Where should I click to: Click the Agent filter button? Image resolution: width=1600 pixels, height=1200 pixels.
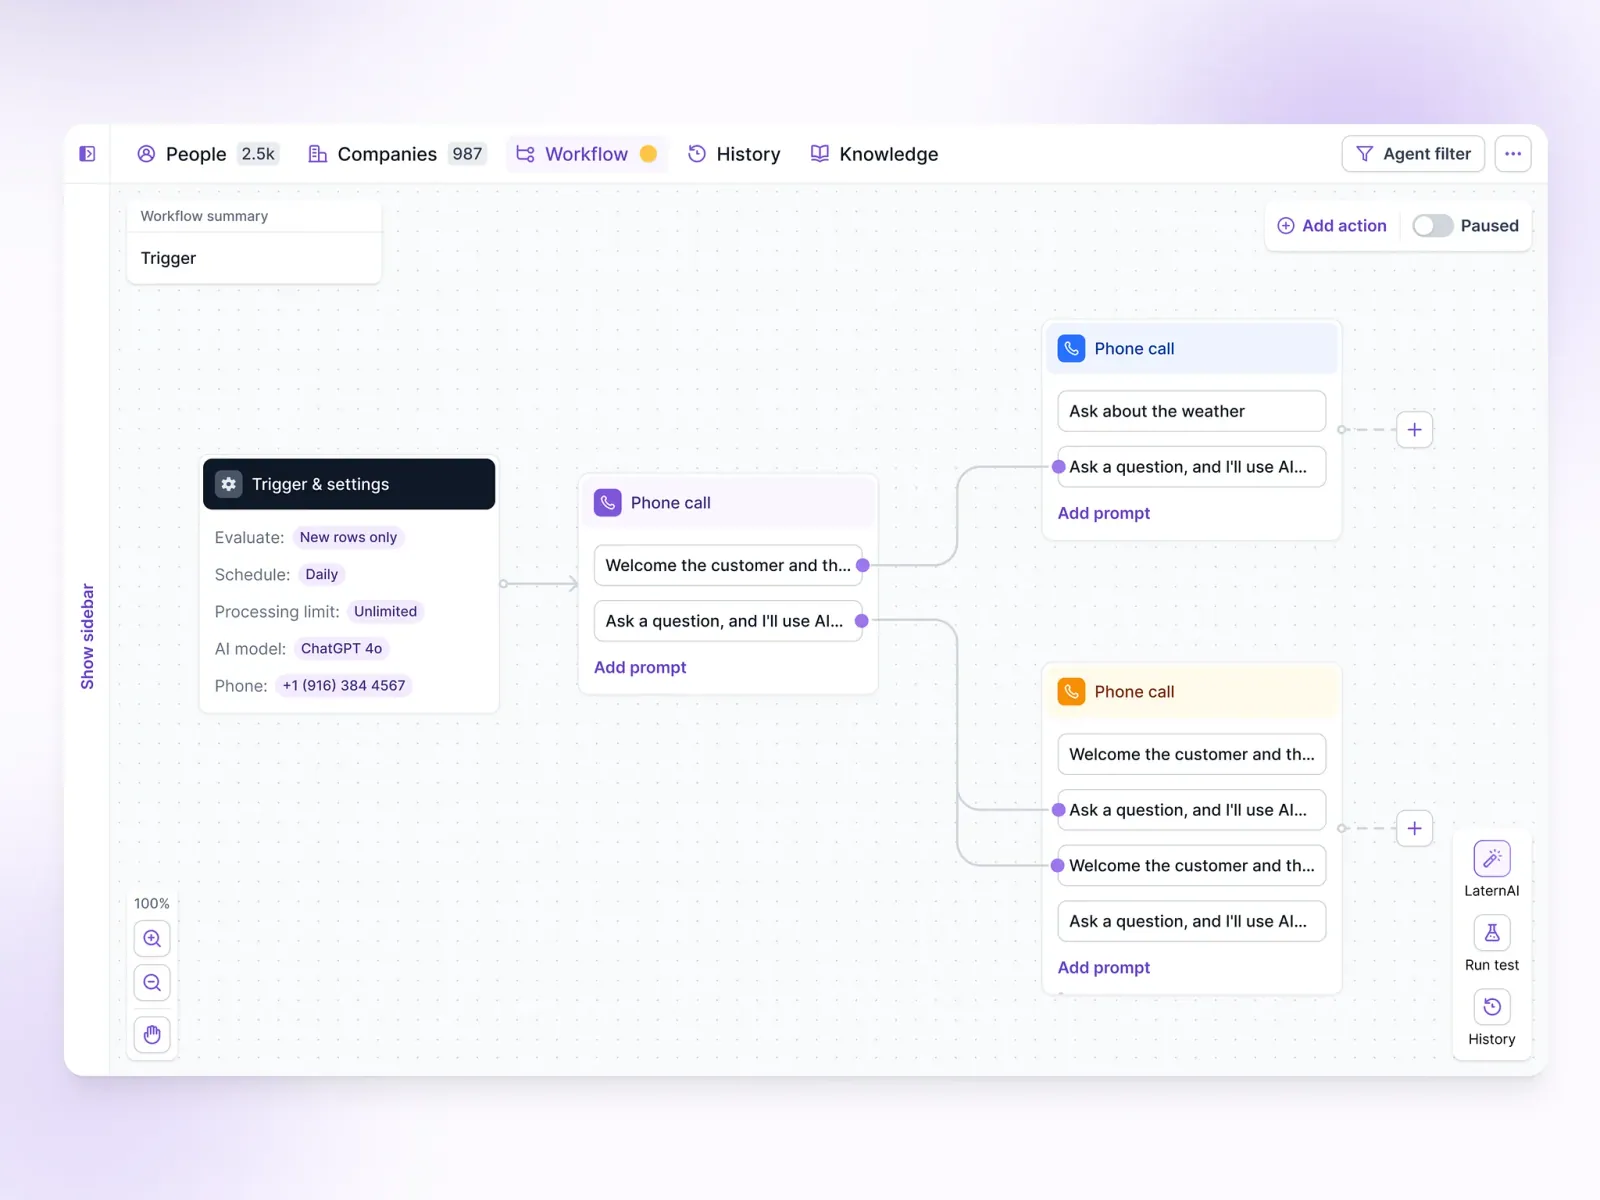(x=1413, y=154)
